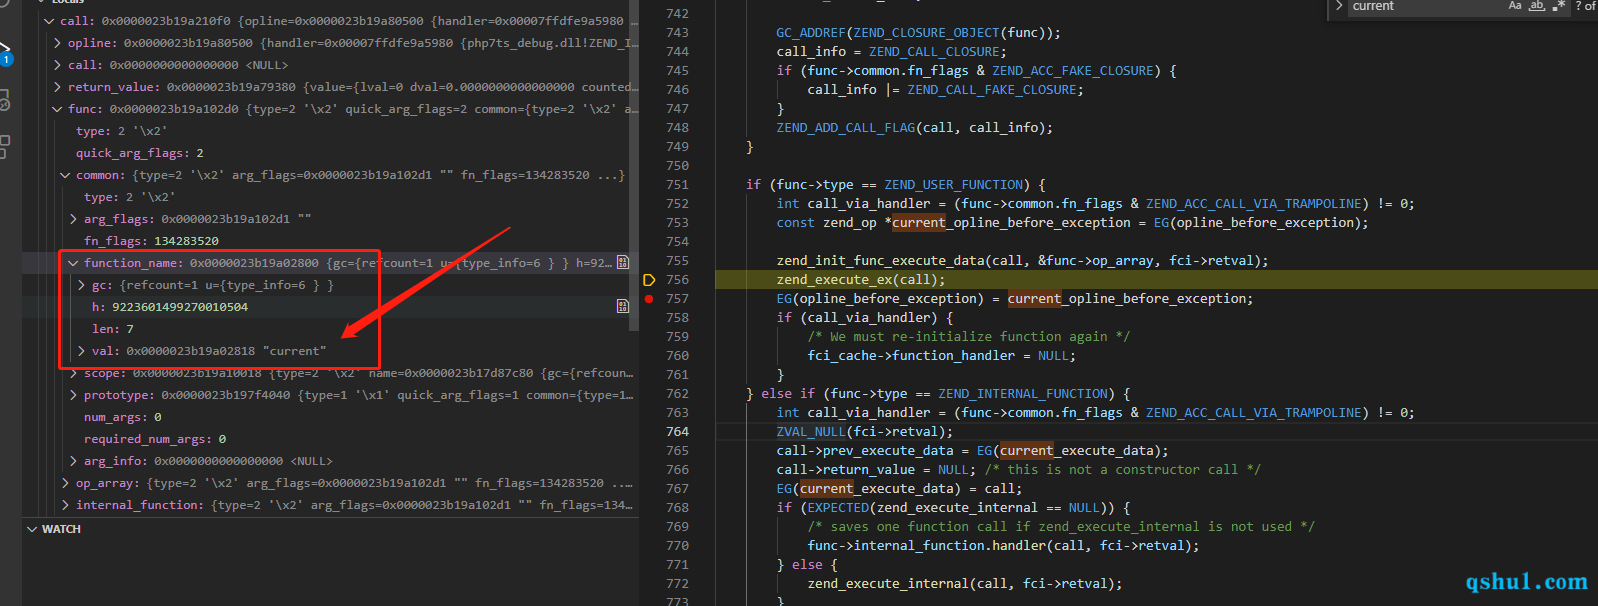Click ZEND_CALL_FAKE_CLOSURE in line 746
The height and width of the screenshot is (606, 1598).
click(x=992, y=90)
